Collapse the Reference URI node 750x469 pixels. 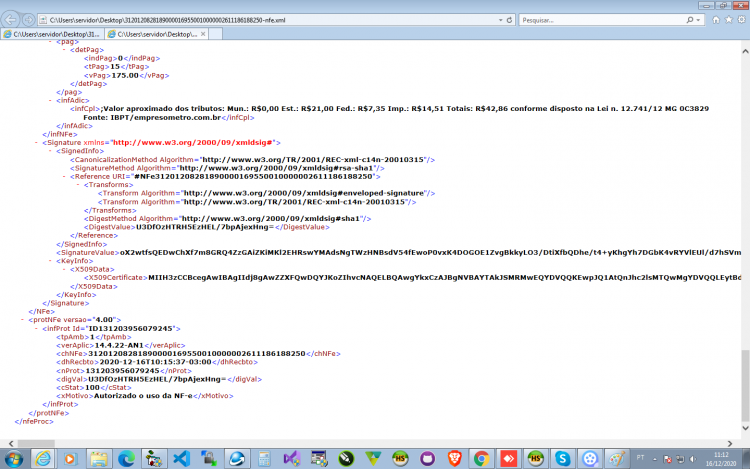[64, 176]
